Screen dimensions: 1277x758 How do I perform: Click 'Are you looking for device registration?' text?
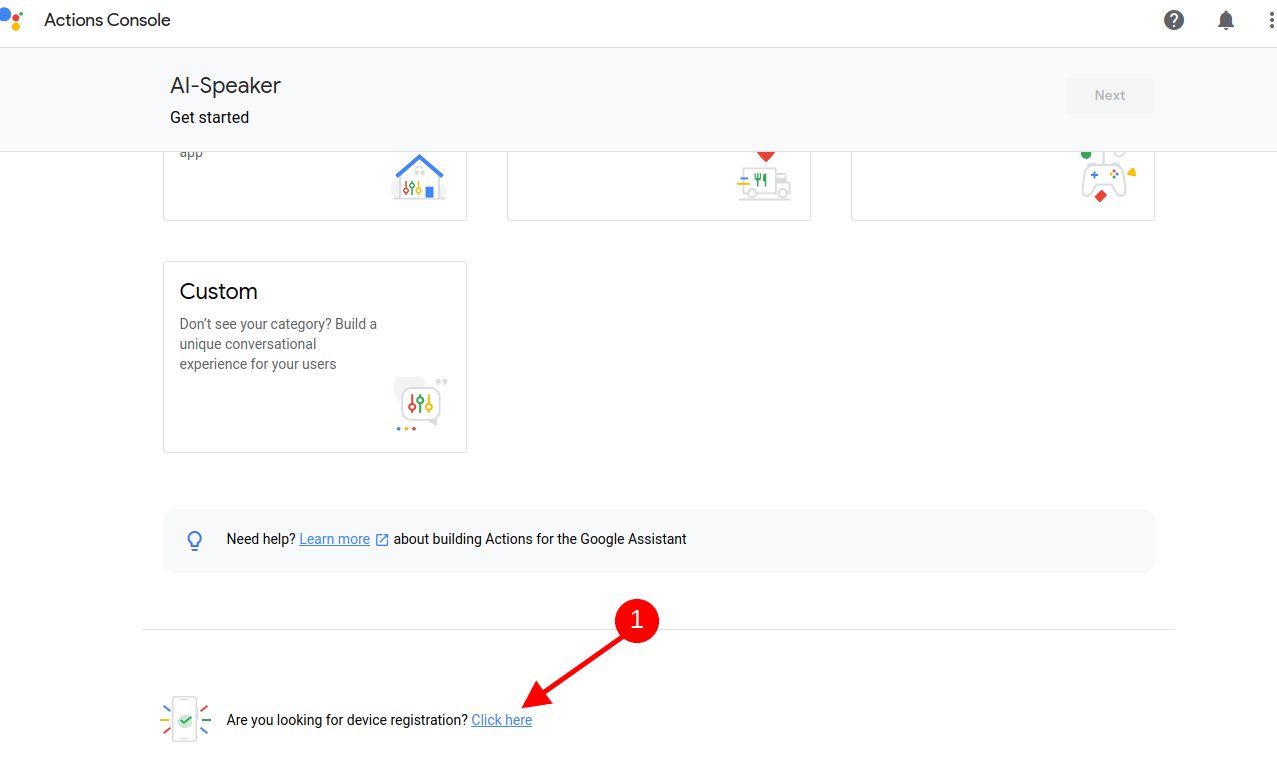click(x=347, y=720)
